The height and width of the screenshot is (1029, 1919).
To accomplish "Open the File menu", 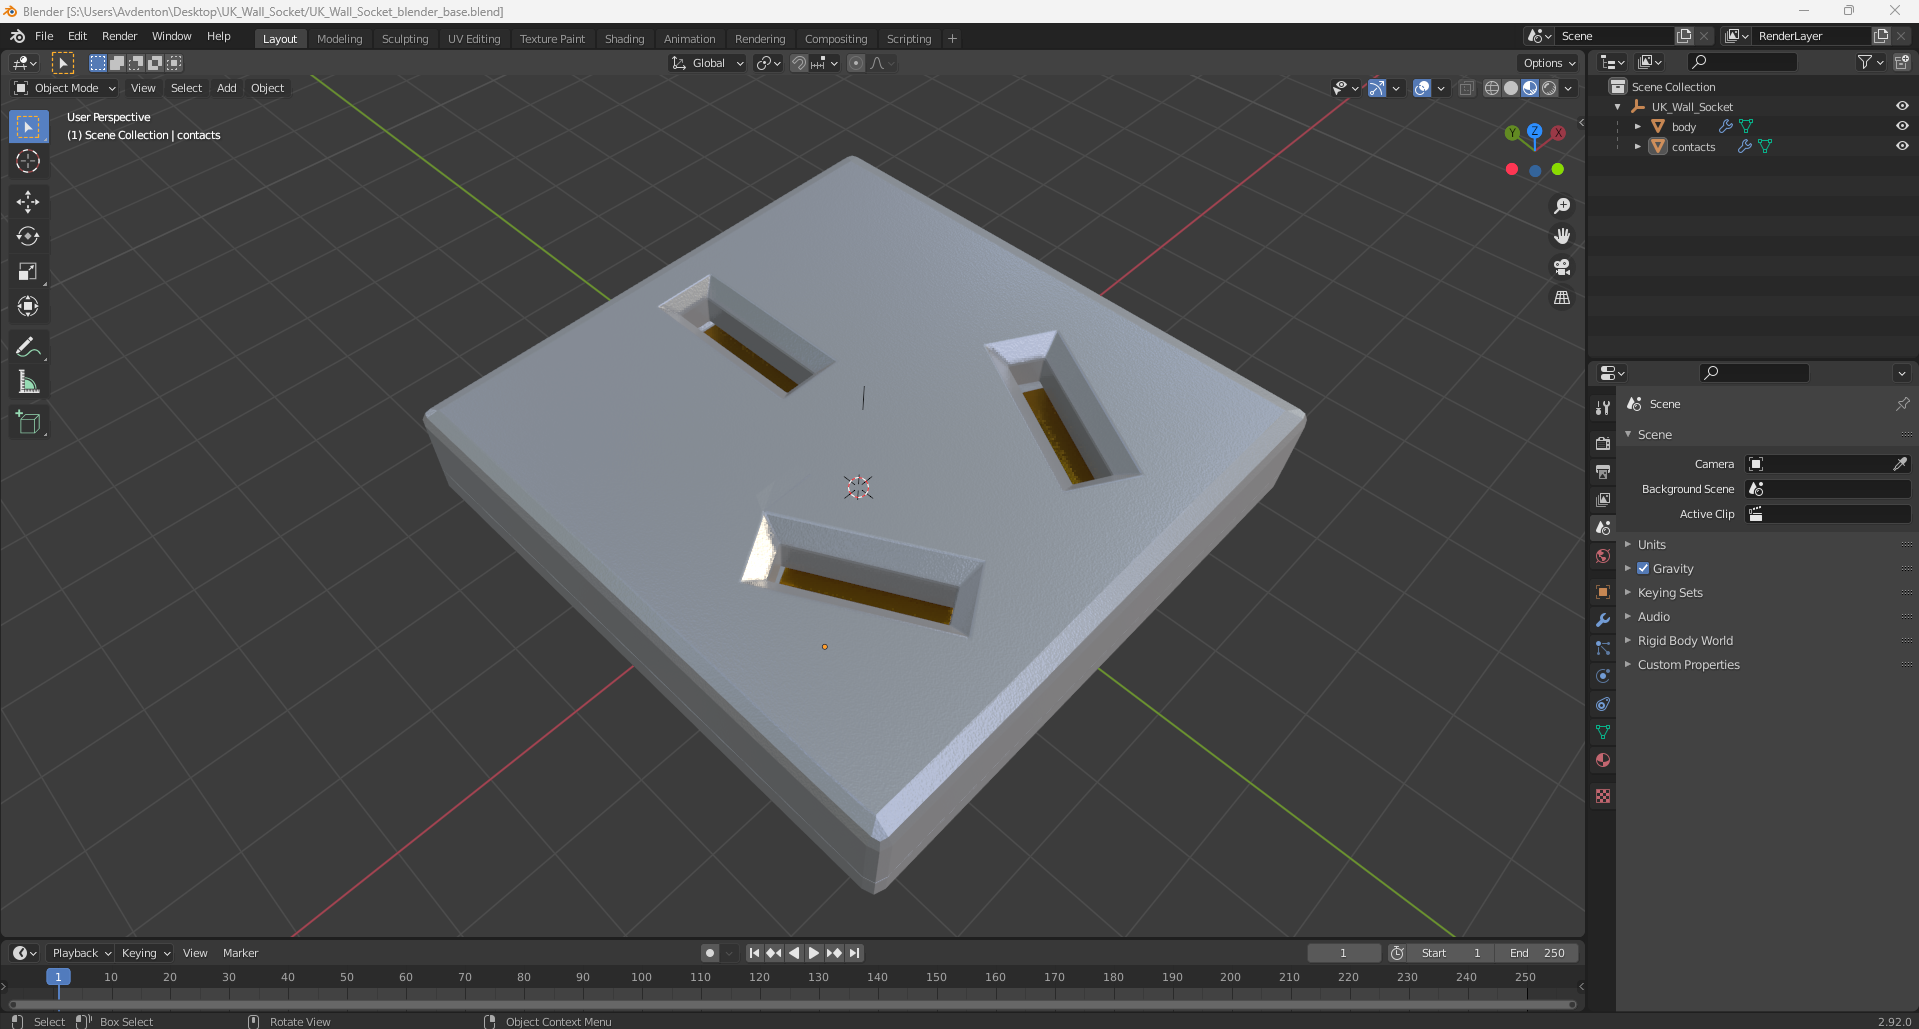I will (44, 36).
